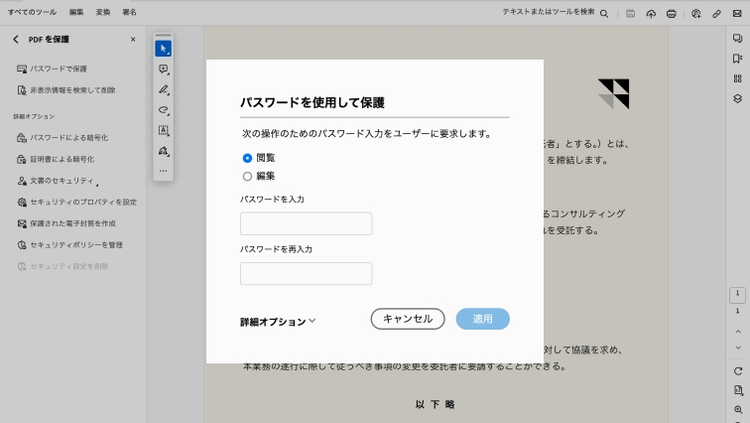The width and height of the screenshot is (750, 423).
Task: Select the 編集 radio button
Action: pos(247,176)
